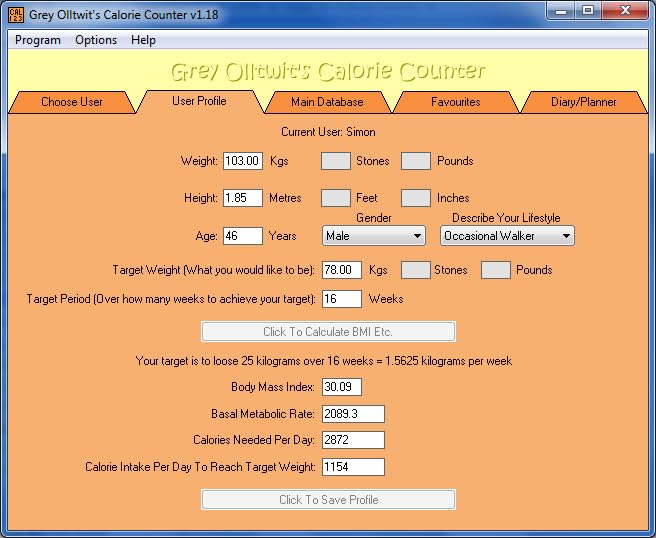Switch to the Choose User tab
This screenshot has width=656, height=538.
pyautogui.click(x=72, y=102)
